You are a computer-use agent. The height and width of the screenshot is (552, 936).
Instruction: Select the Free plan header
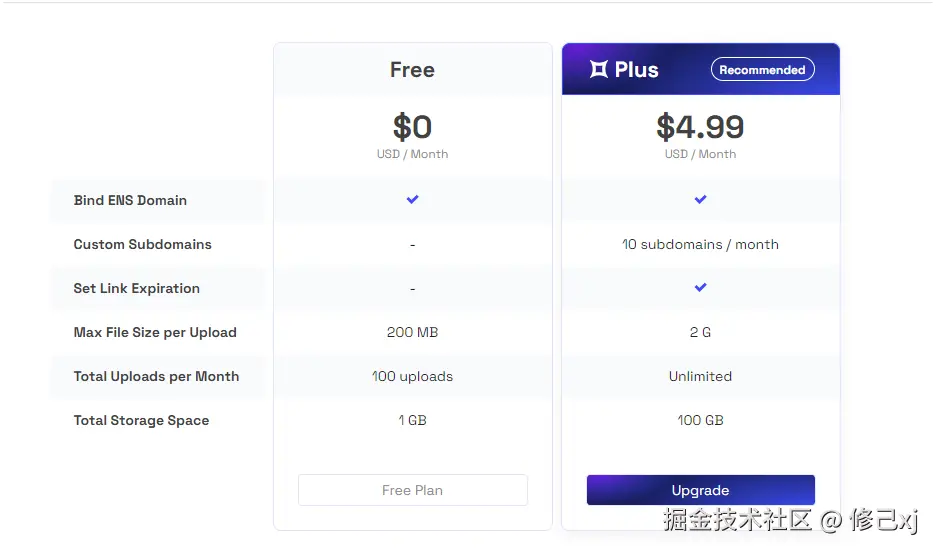pos(412,70)
